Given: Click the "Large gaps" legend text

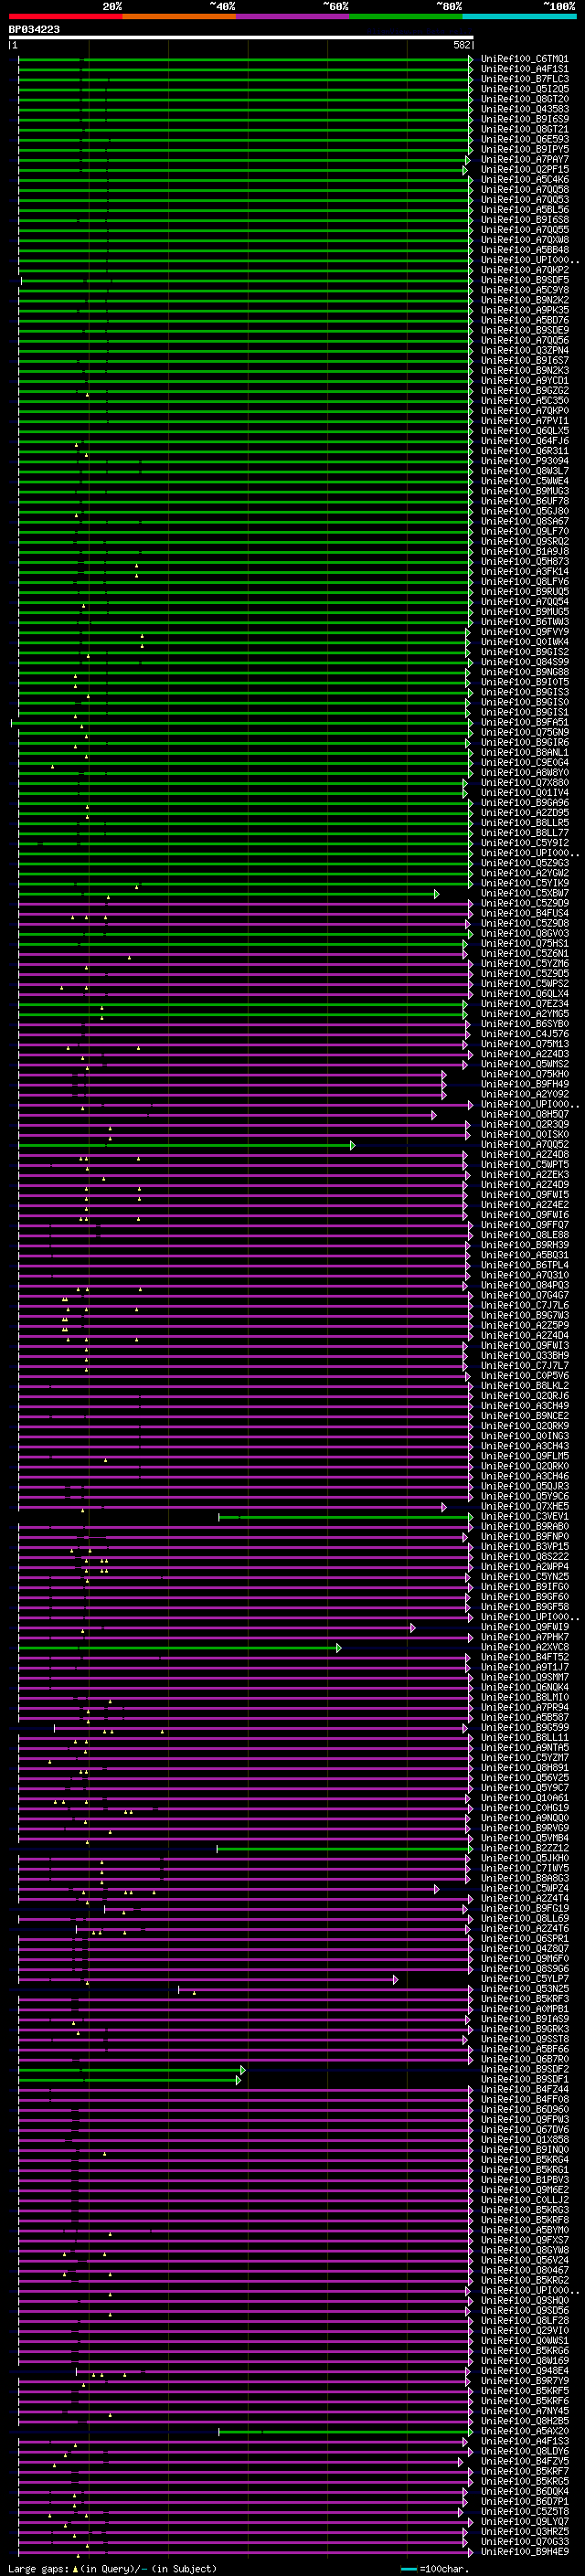Looking at the screenshot, I should pos(39,2568).
